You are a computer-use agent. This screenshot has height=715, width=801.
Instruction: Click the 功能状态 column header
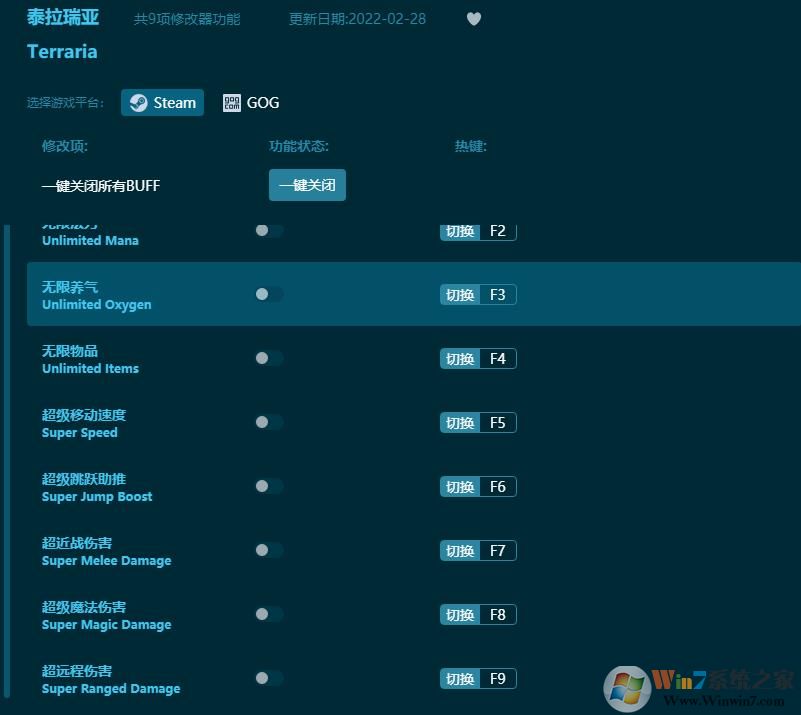(299, 147)
